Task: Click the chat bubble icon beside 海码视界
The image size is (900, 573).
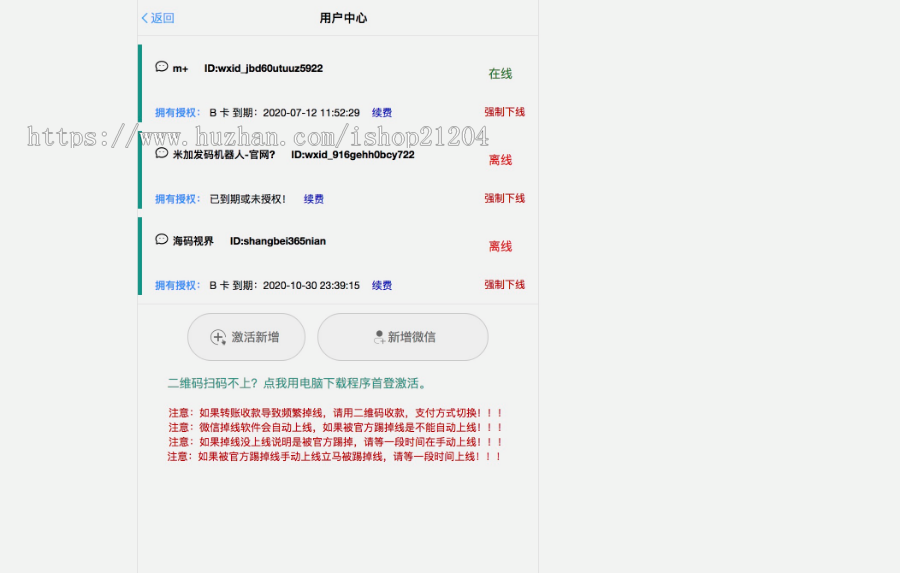Action: (x=162, y=239)
